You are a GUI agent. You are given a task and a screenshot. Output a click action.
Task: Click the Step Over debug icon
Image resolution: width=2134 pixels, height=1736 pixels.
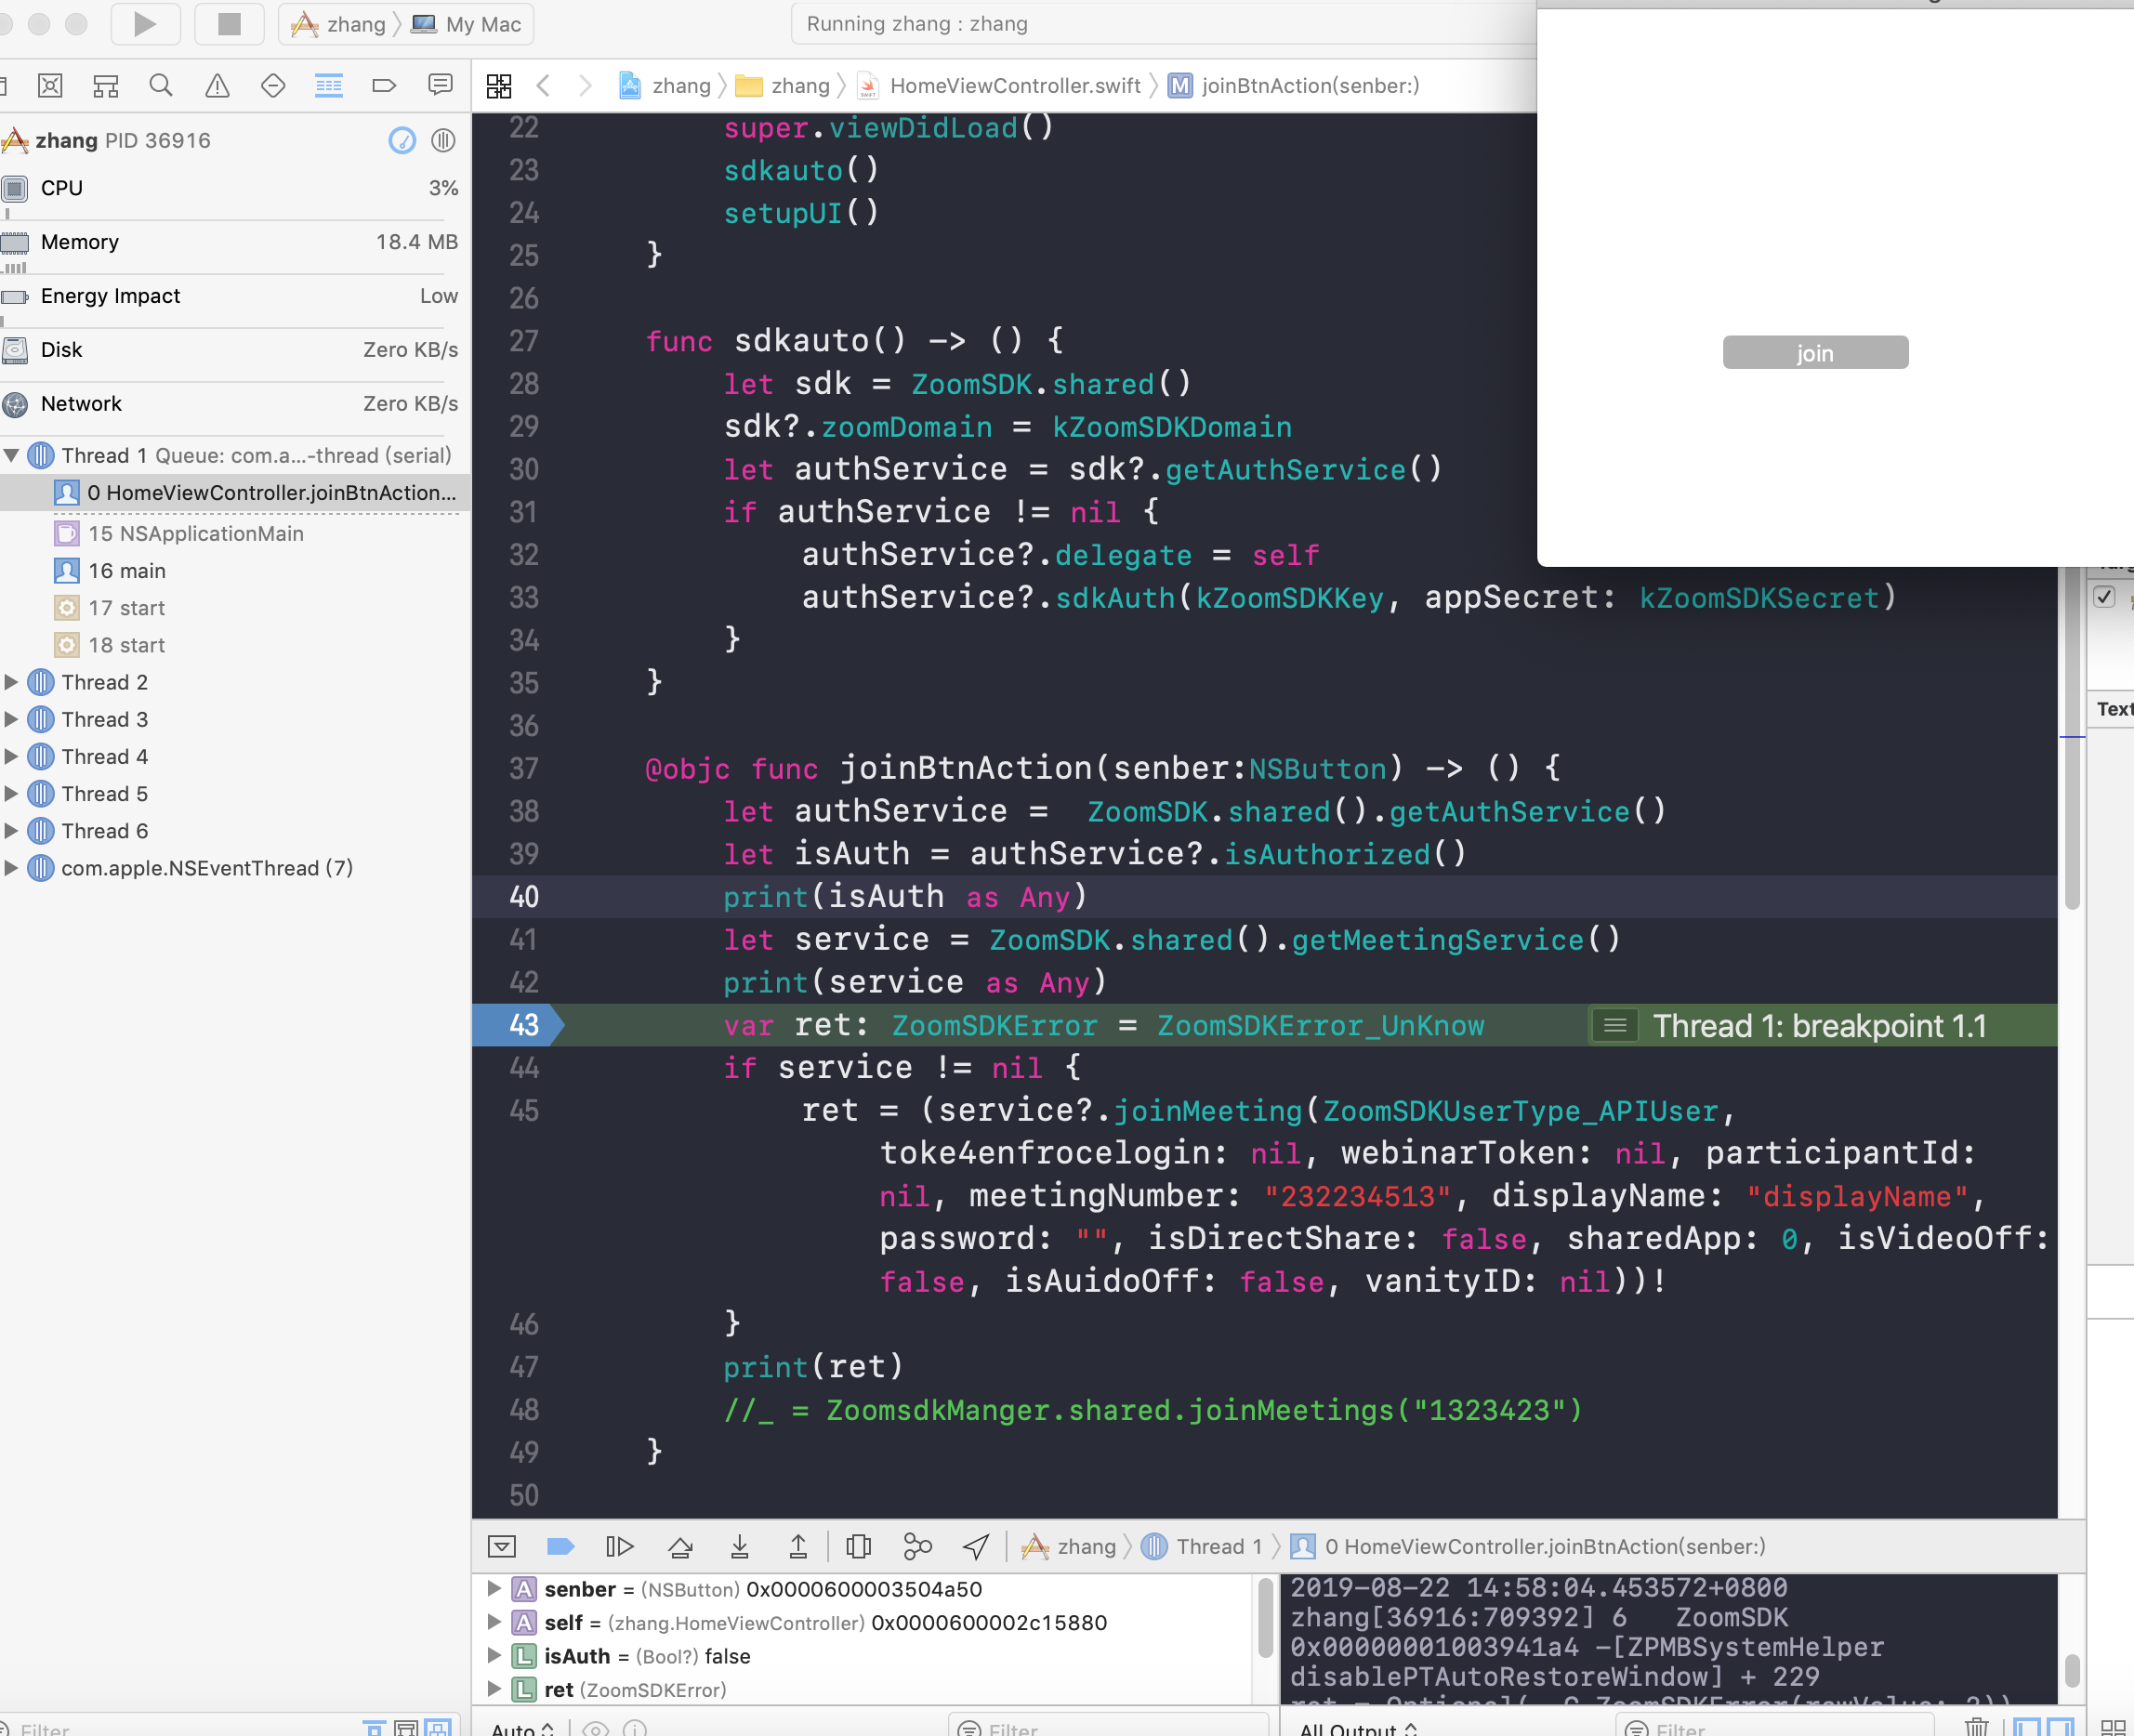click(680, 1547)
